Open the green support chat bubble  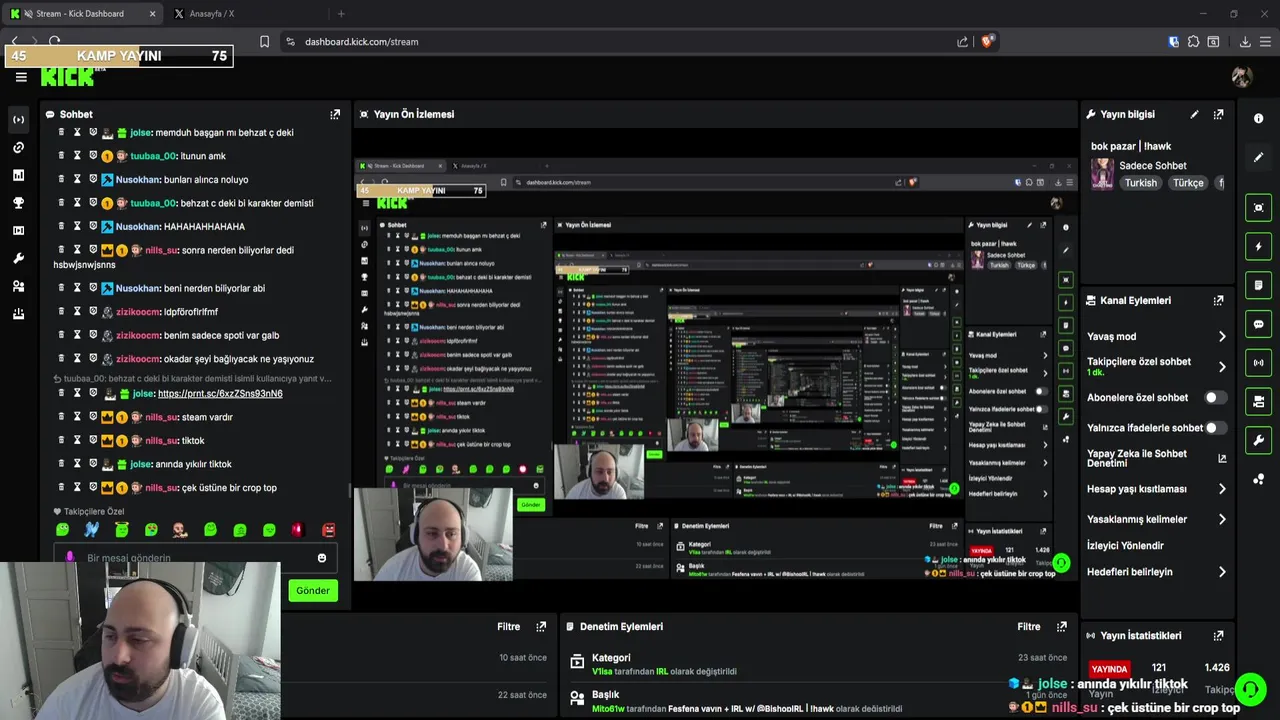(x=1250, y=690)
